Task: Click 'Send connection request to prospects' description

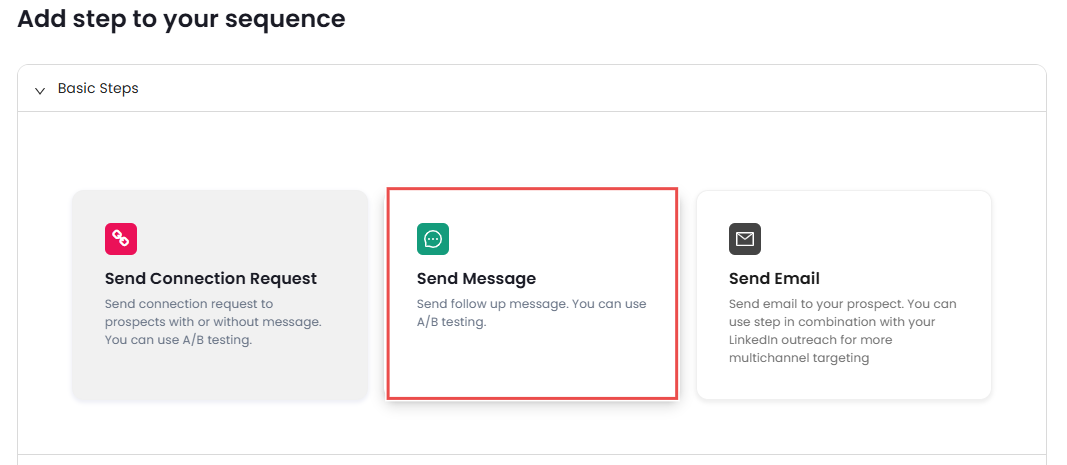Action: tap(213, 322)
